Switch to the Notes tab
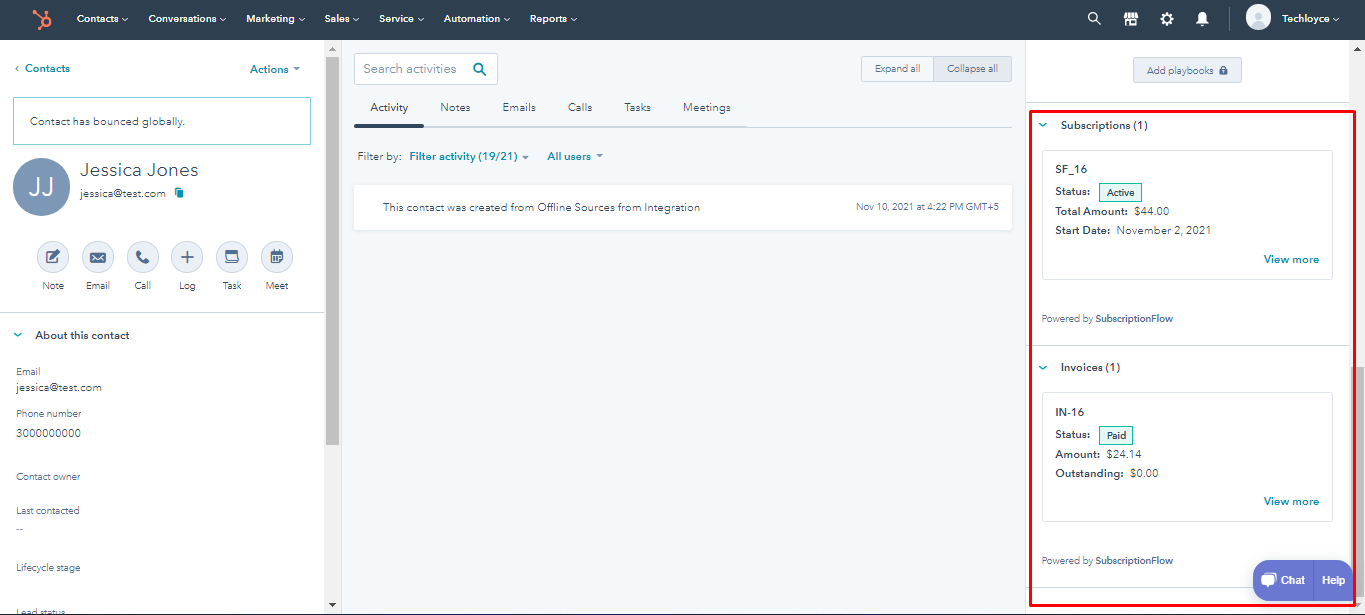The width and height of the screenshot is (1365, 615). tap(455, 107)
